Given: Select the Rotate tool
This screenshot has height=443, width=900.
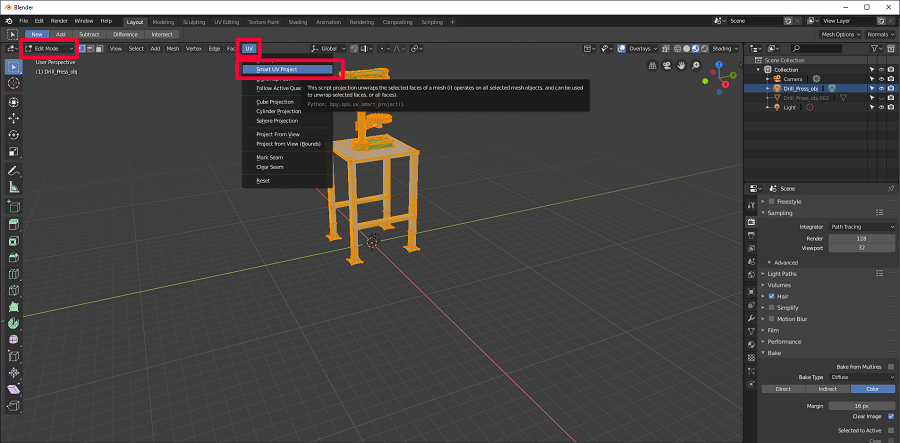Looking at the screenshot, I should 14,135.
